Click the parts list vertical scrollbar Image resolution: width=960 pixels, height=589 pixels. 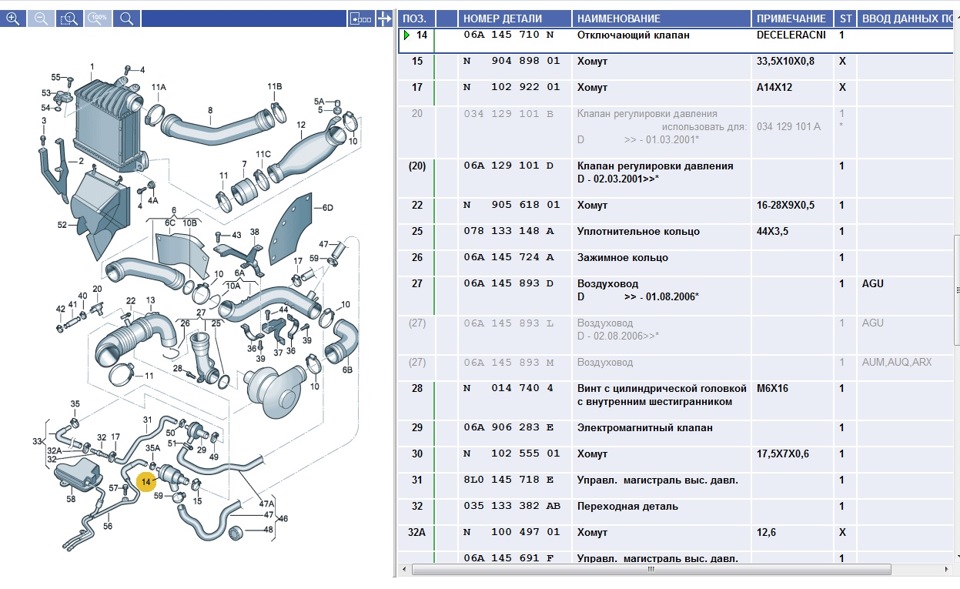956,288
